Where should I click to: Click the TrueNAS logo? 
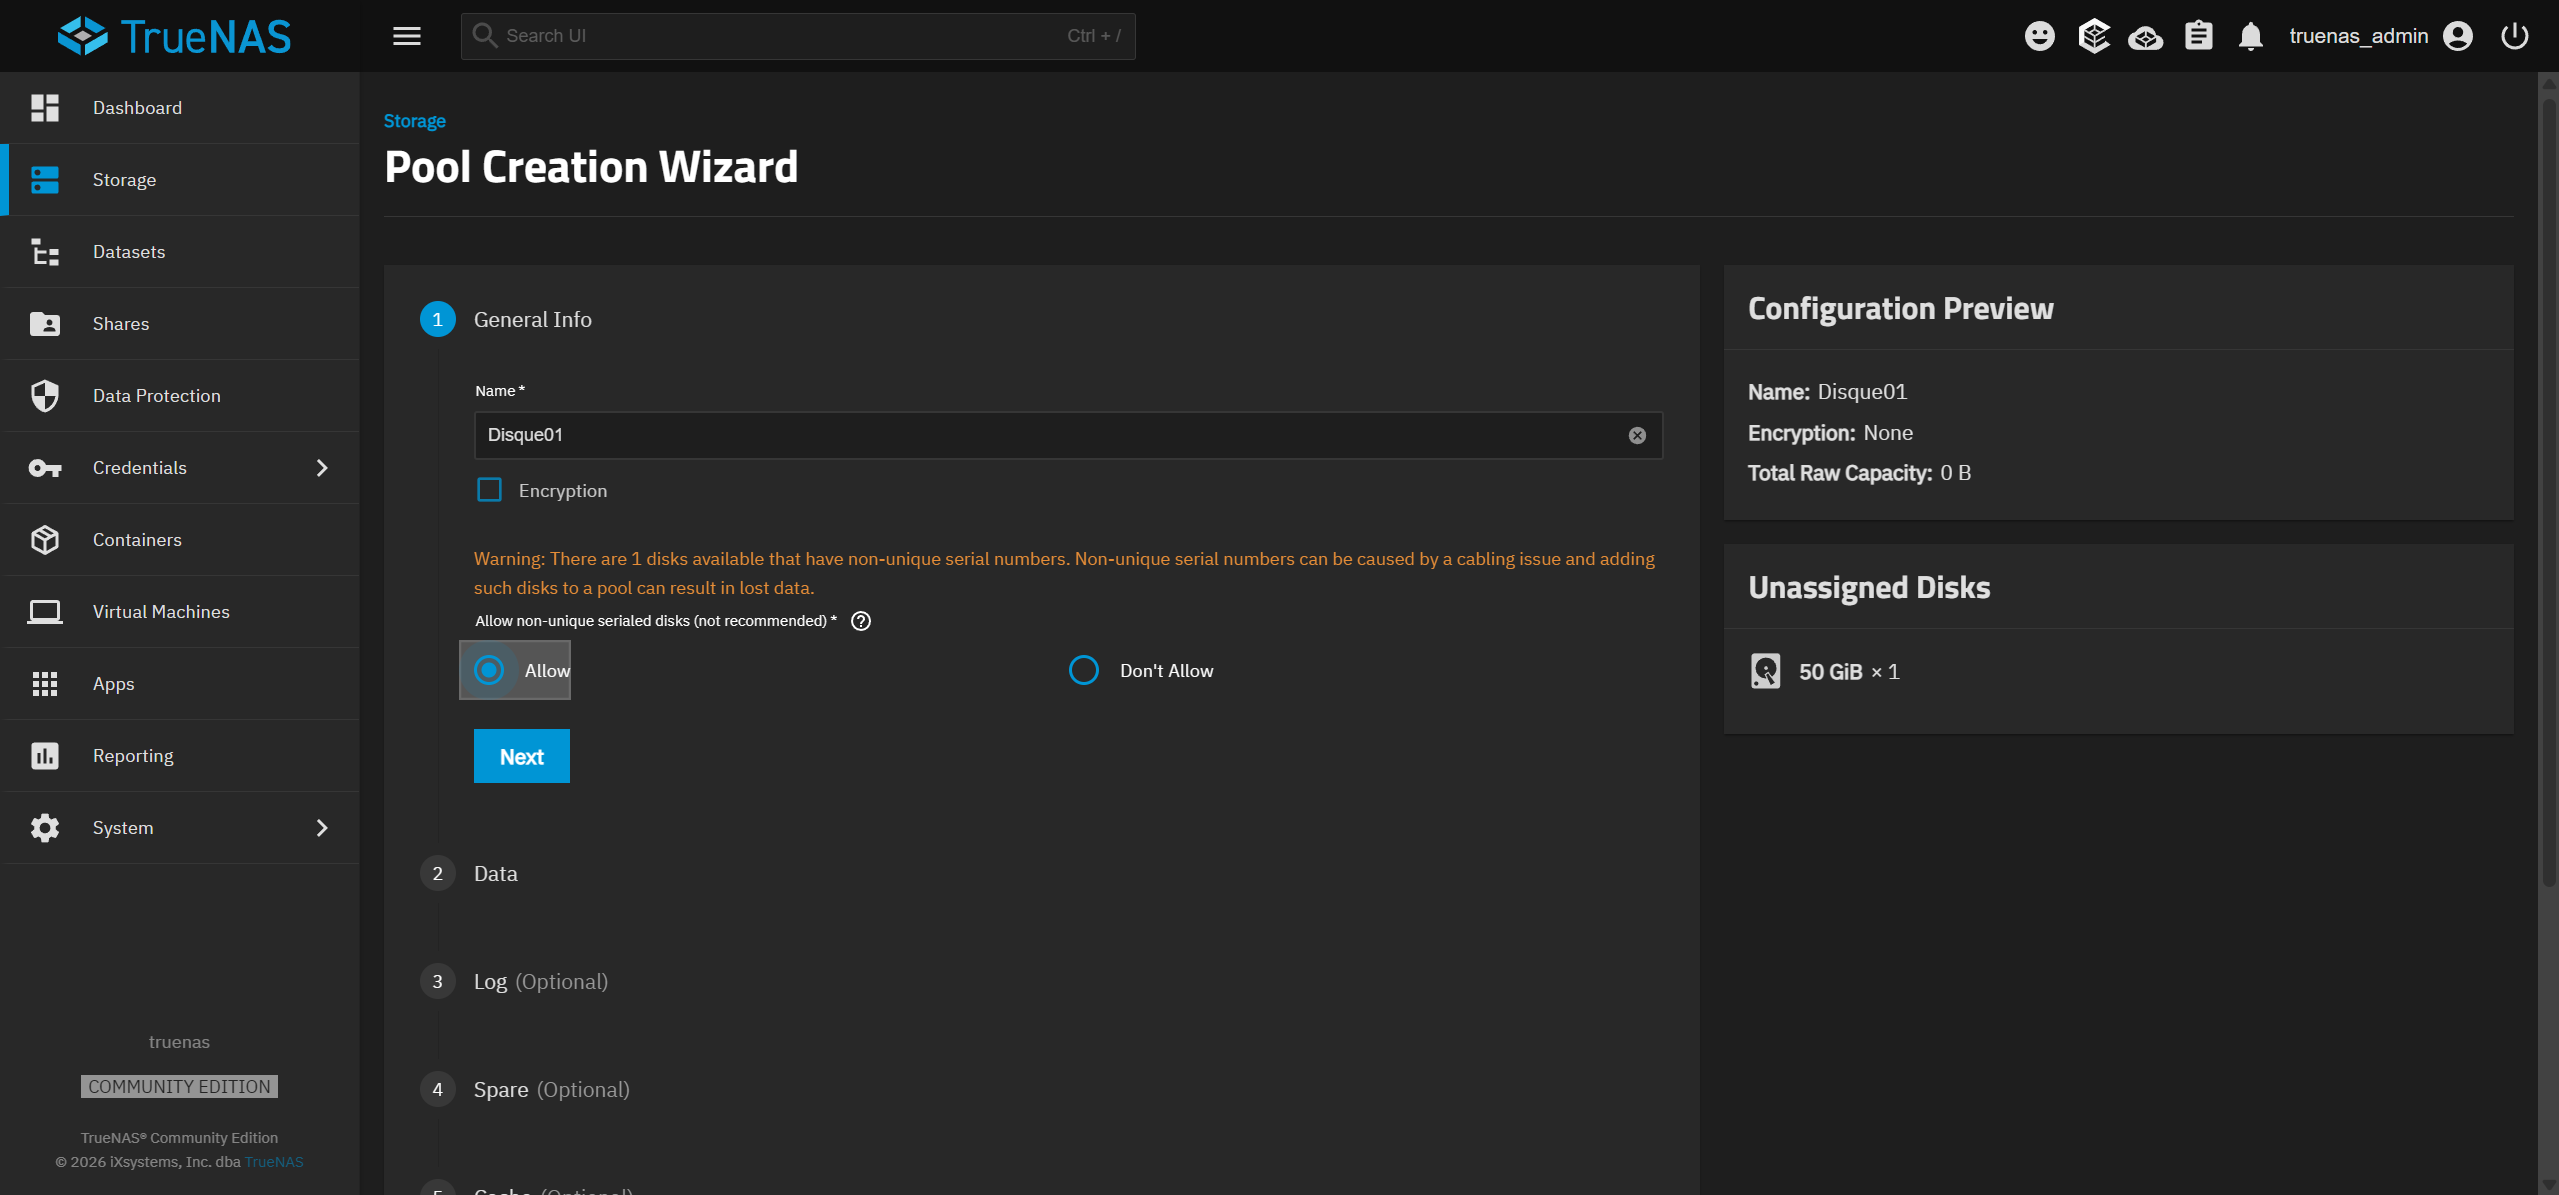[x=175, y=36]
